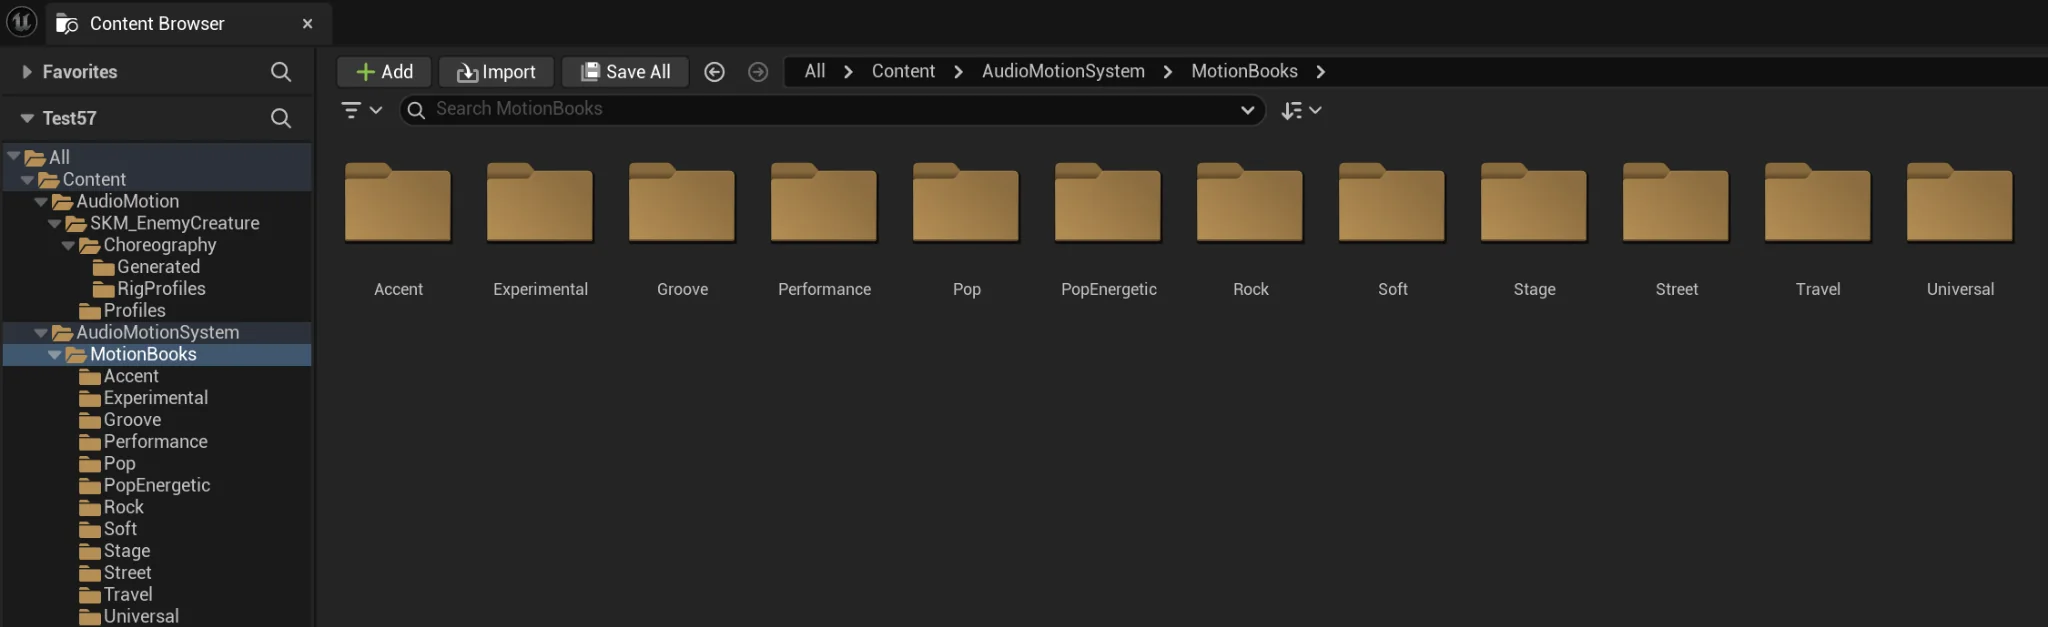The height and width of the screenshot is (627, 2048).
Task: Select the Soft folder thumbnail
Action: pyautogui.click(x=1392, y=203)
